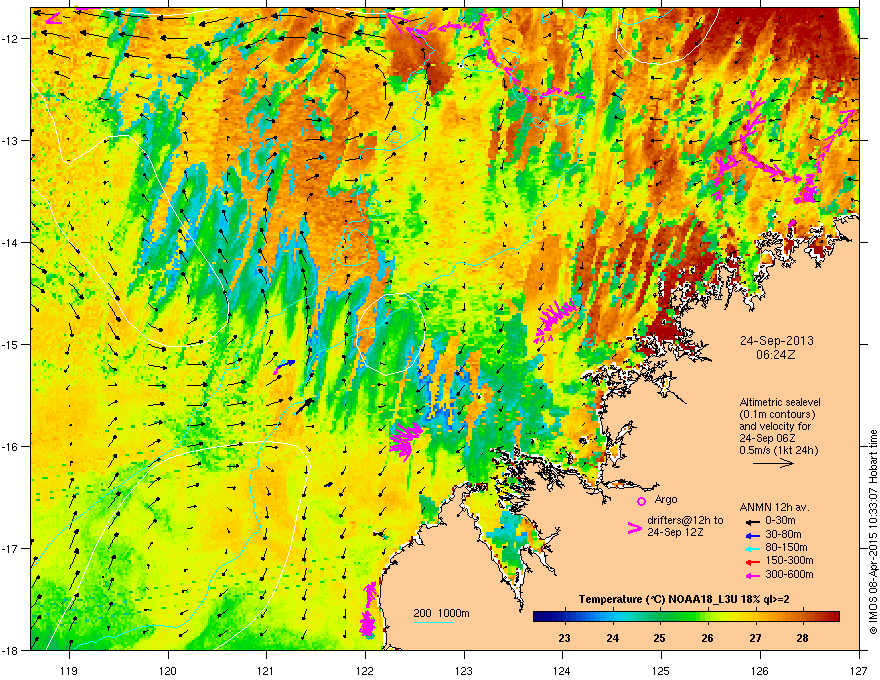Image resolution: width=880 pixels, height=680 pixels.
Task: Click the '24' color bar tick label
Action: (612, 638)
